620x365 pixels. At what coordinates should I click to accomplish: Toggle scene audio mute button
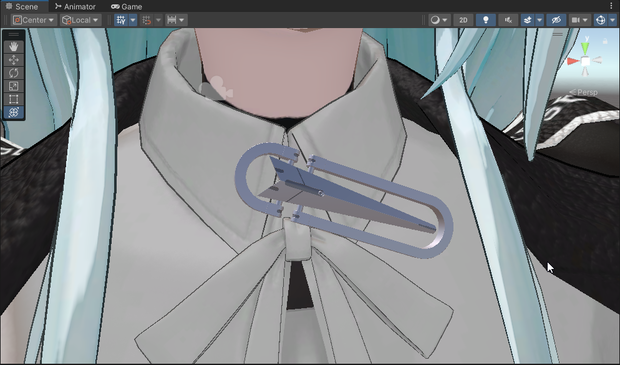(508, 20)
